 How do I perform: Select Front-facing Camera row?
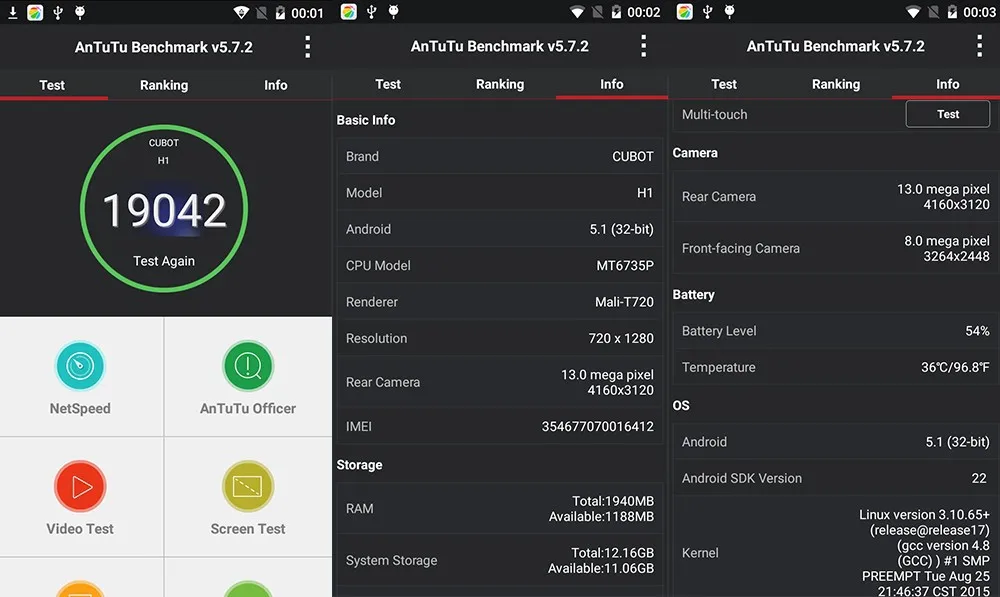point(836,248)
